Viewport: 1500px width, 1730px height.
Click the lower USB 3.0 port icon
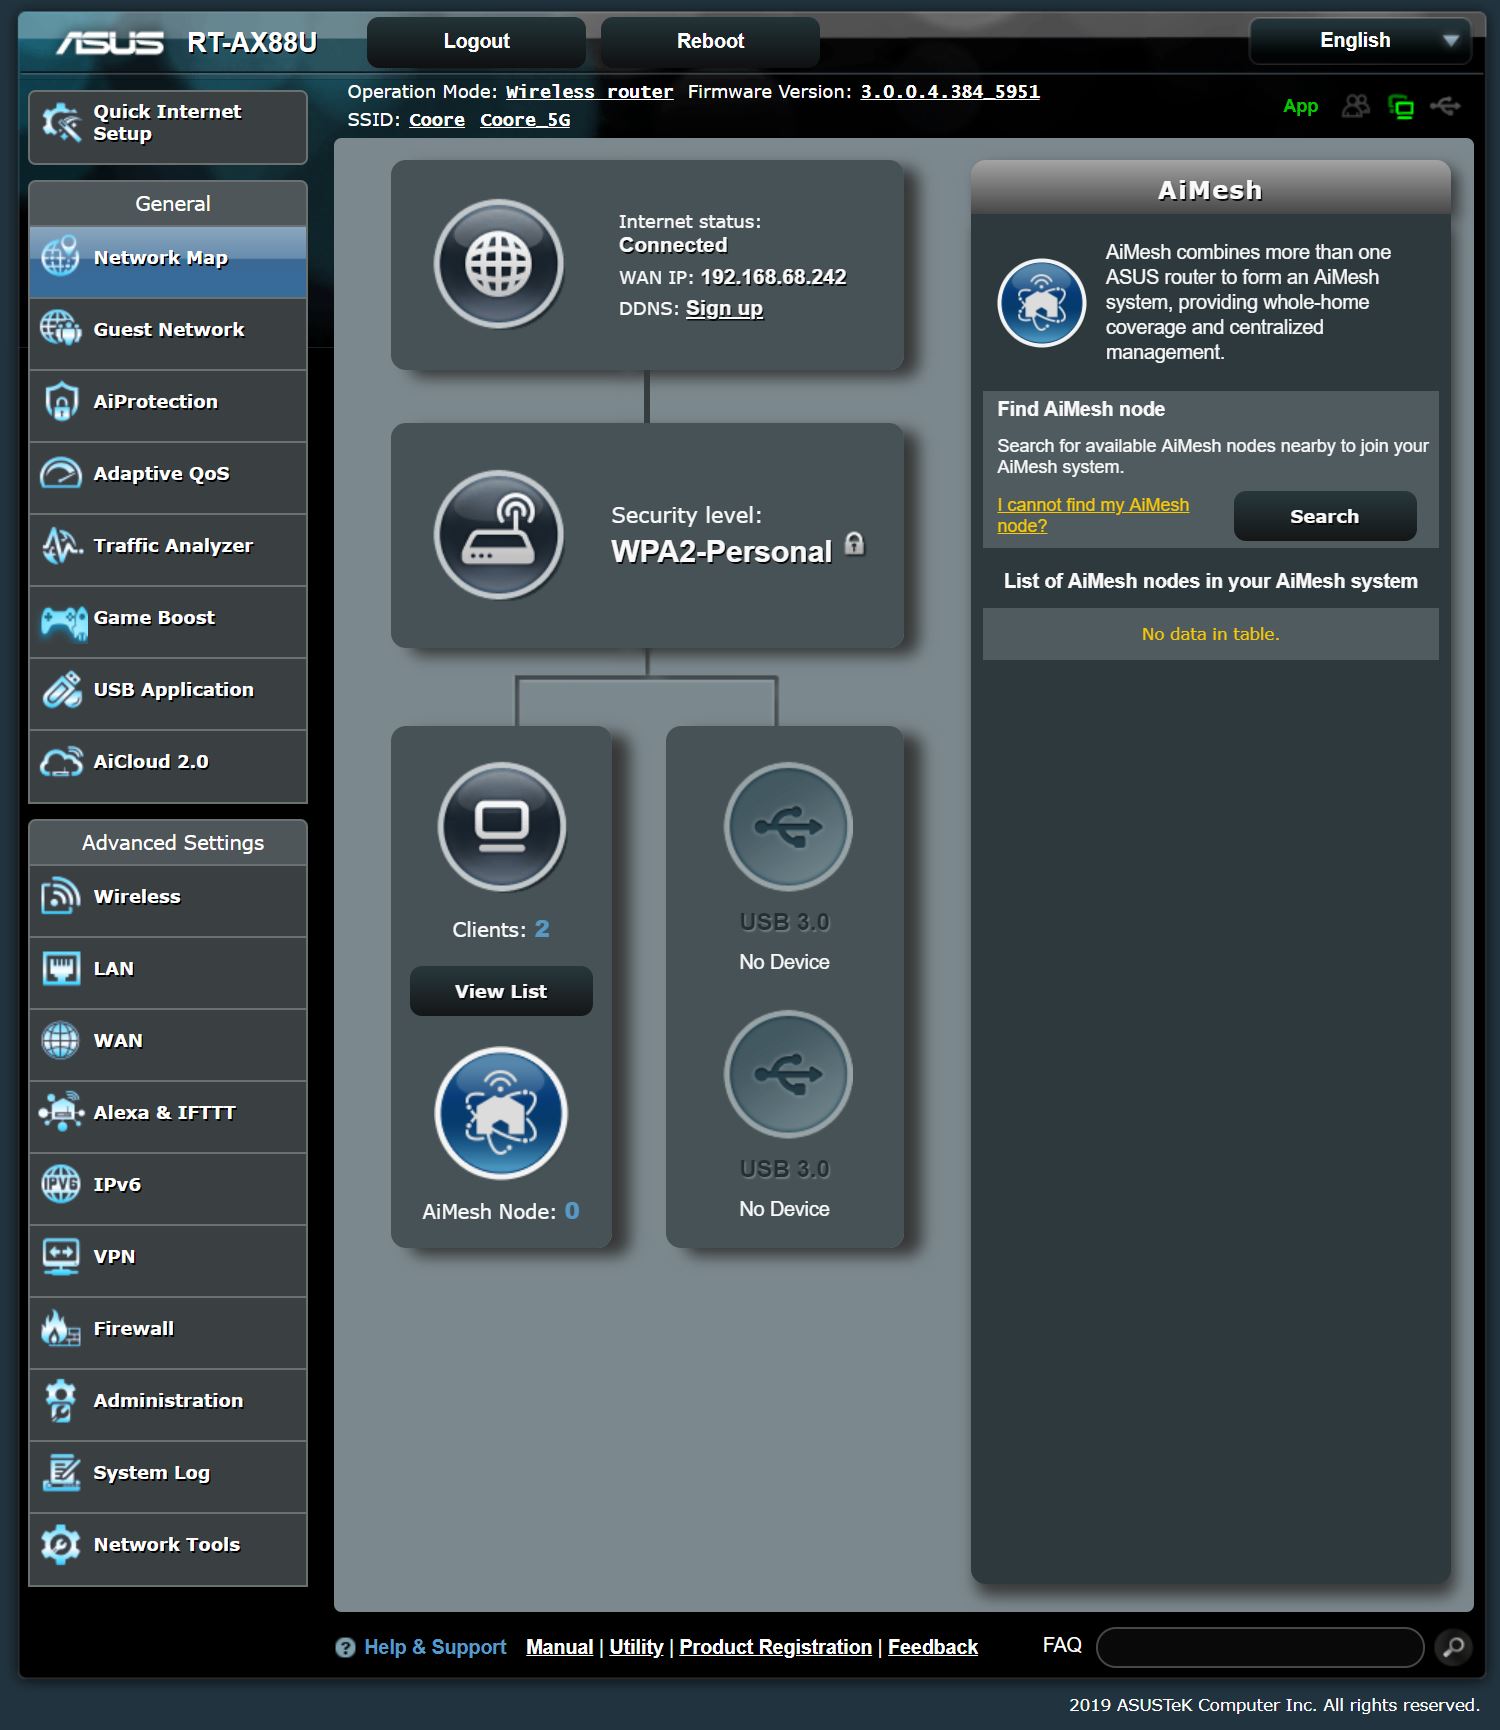pos(788,1074)
